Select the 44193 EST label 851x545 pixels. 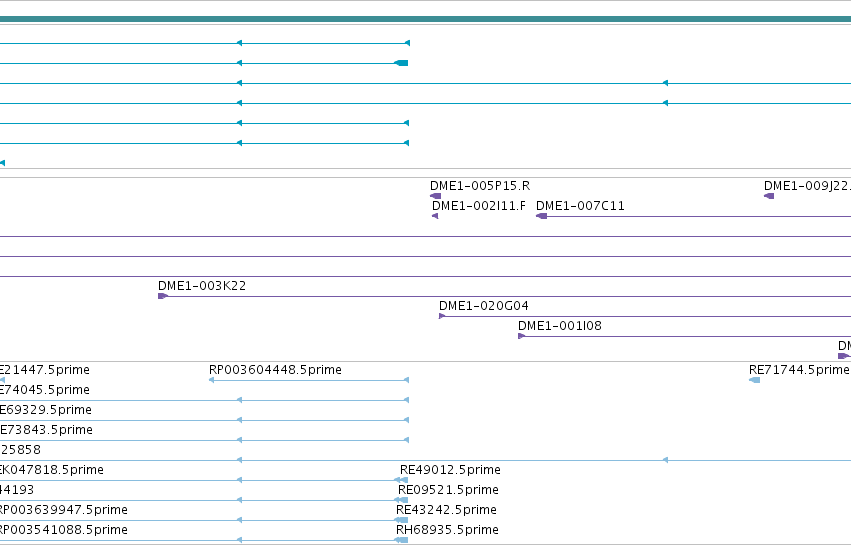point(17,490)
